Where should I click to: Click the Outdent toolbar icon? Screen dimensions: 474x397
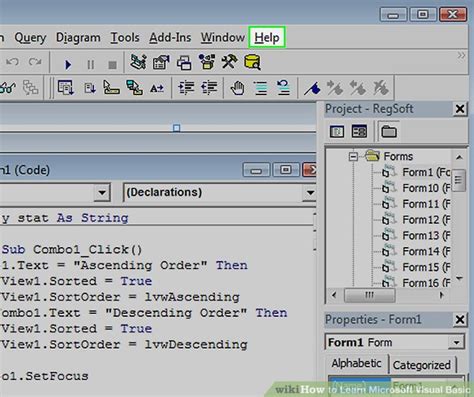coord(209,88)
